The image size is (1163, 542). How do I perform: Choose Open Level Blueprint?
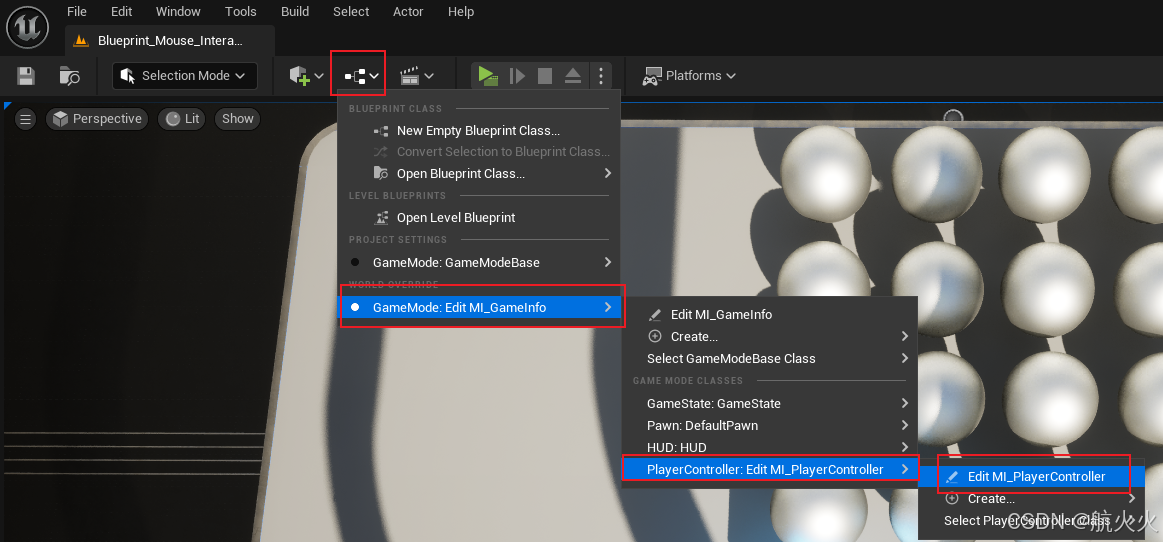478,218
